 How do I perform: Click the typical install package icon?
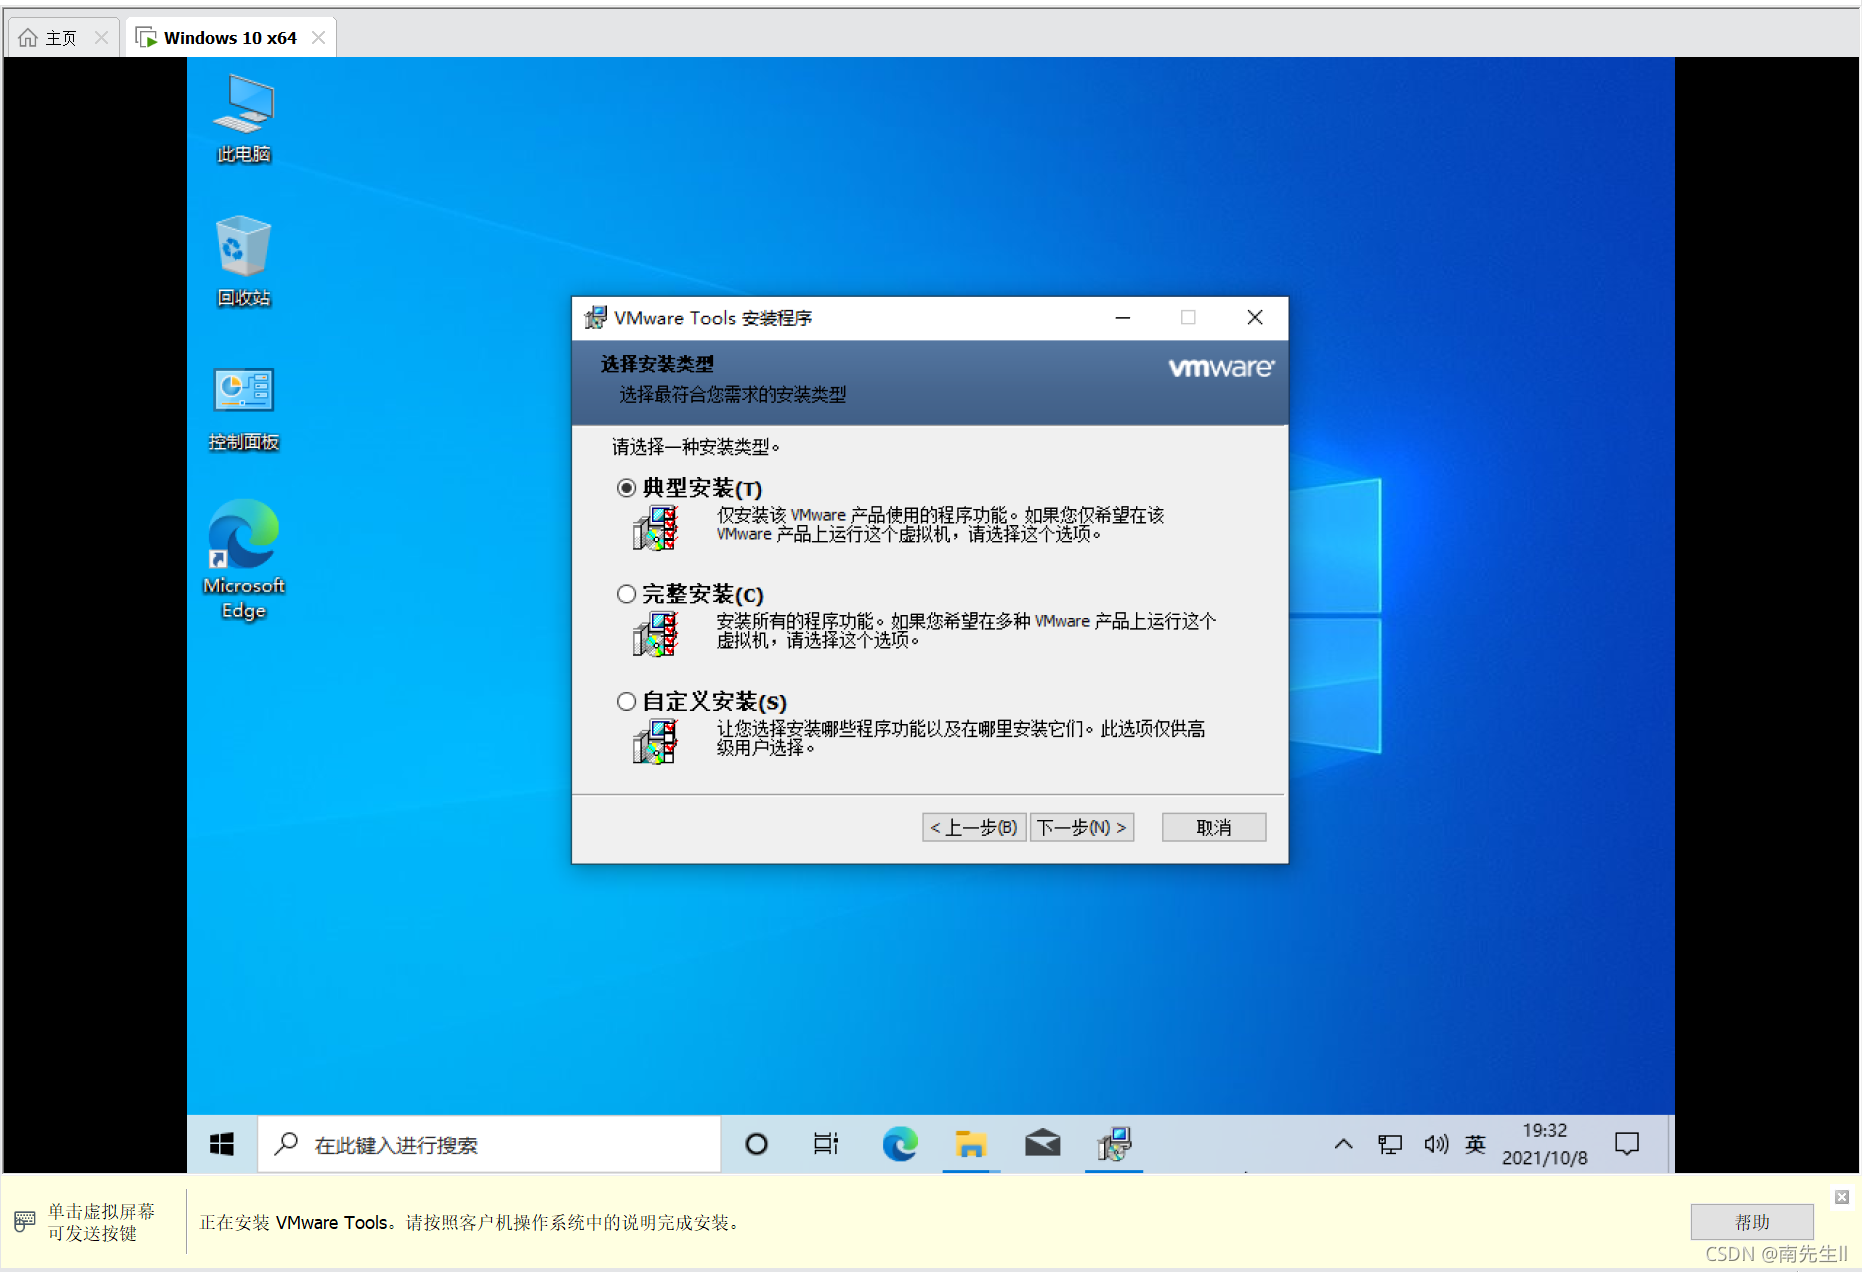656,527
